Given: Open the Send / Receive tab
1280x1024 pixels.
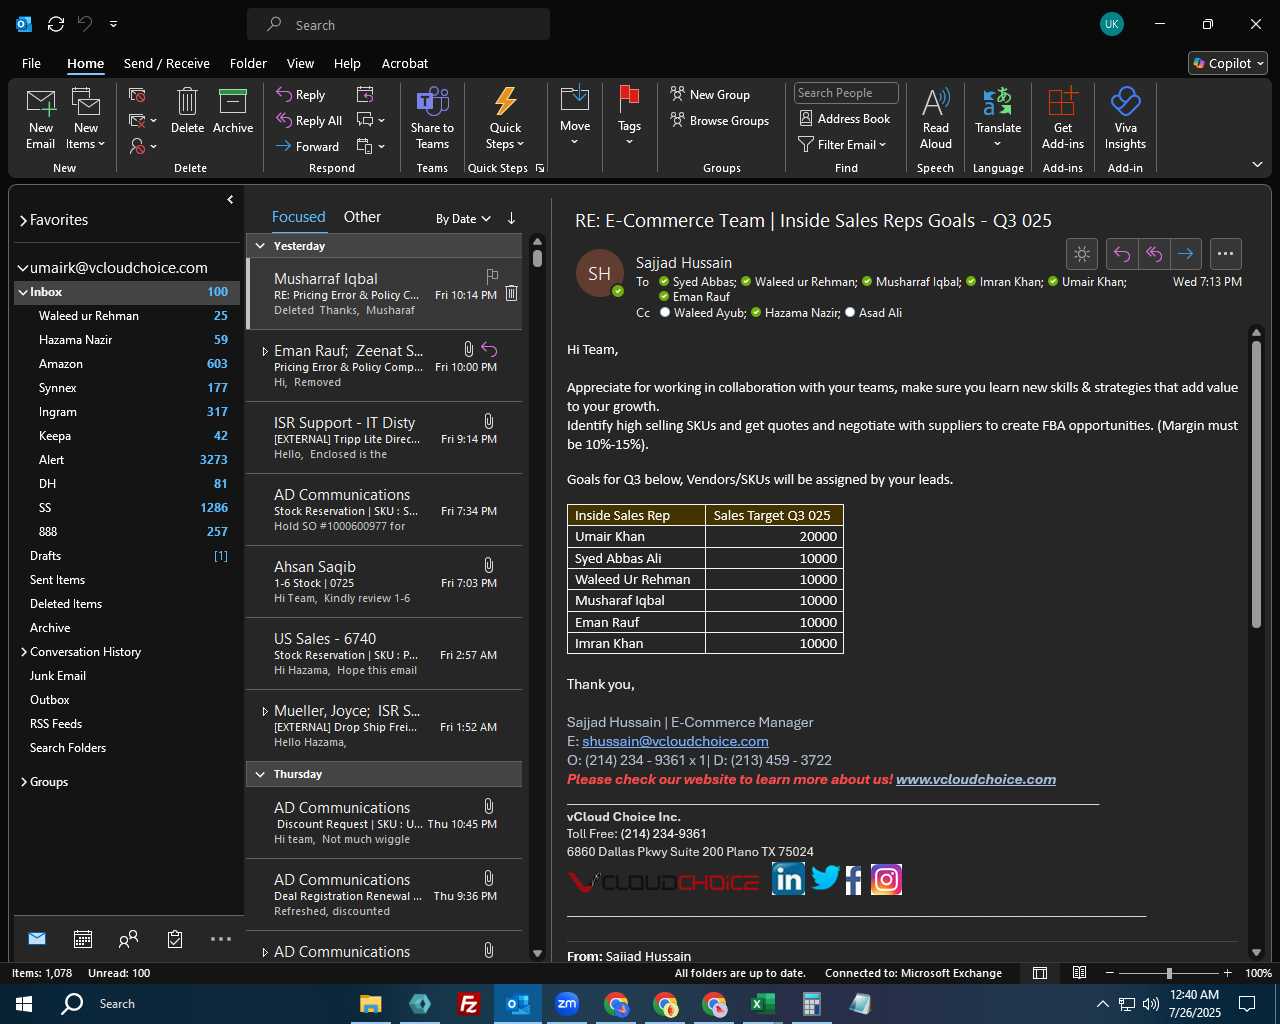Looking at the screenshot, I should (x=167, y=63).
